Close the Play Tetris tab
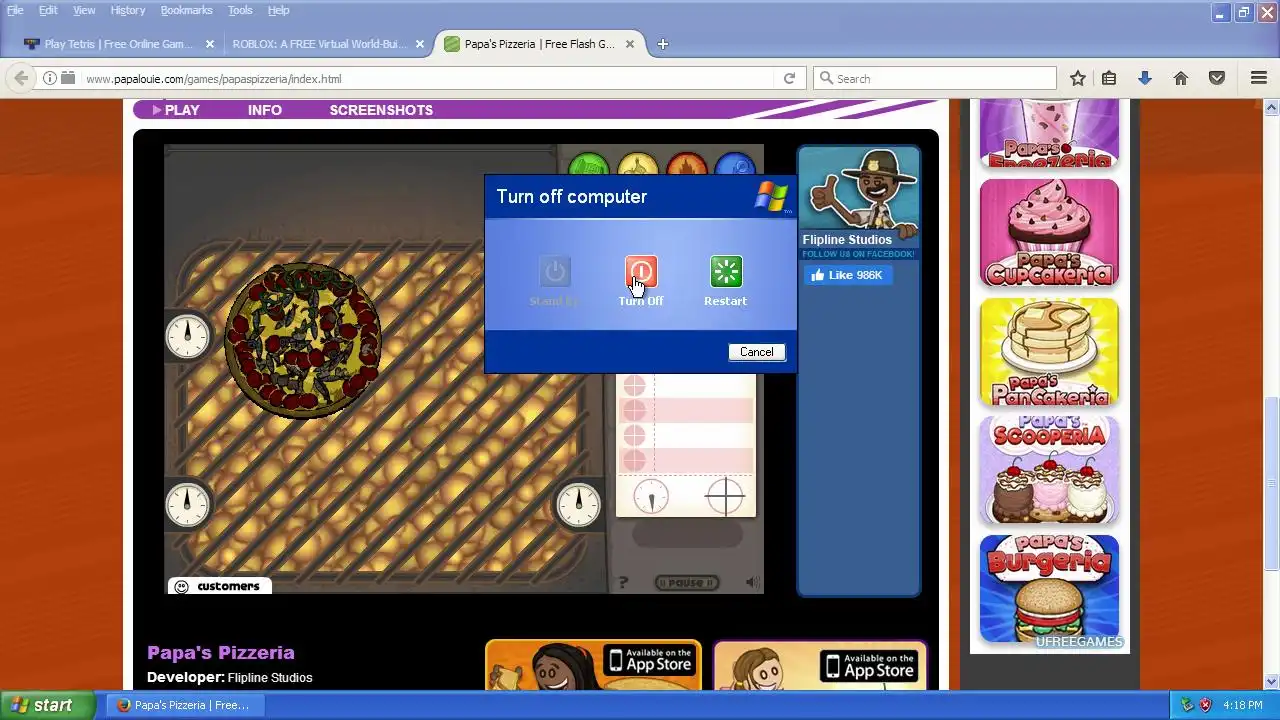The width and height of the screenshot is (1280, 720). (210, 44)
